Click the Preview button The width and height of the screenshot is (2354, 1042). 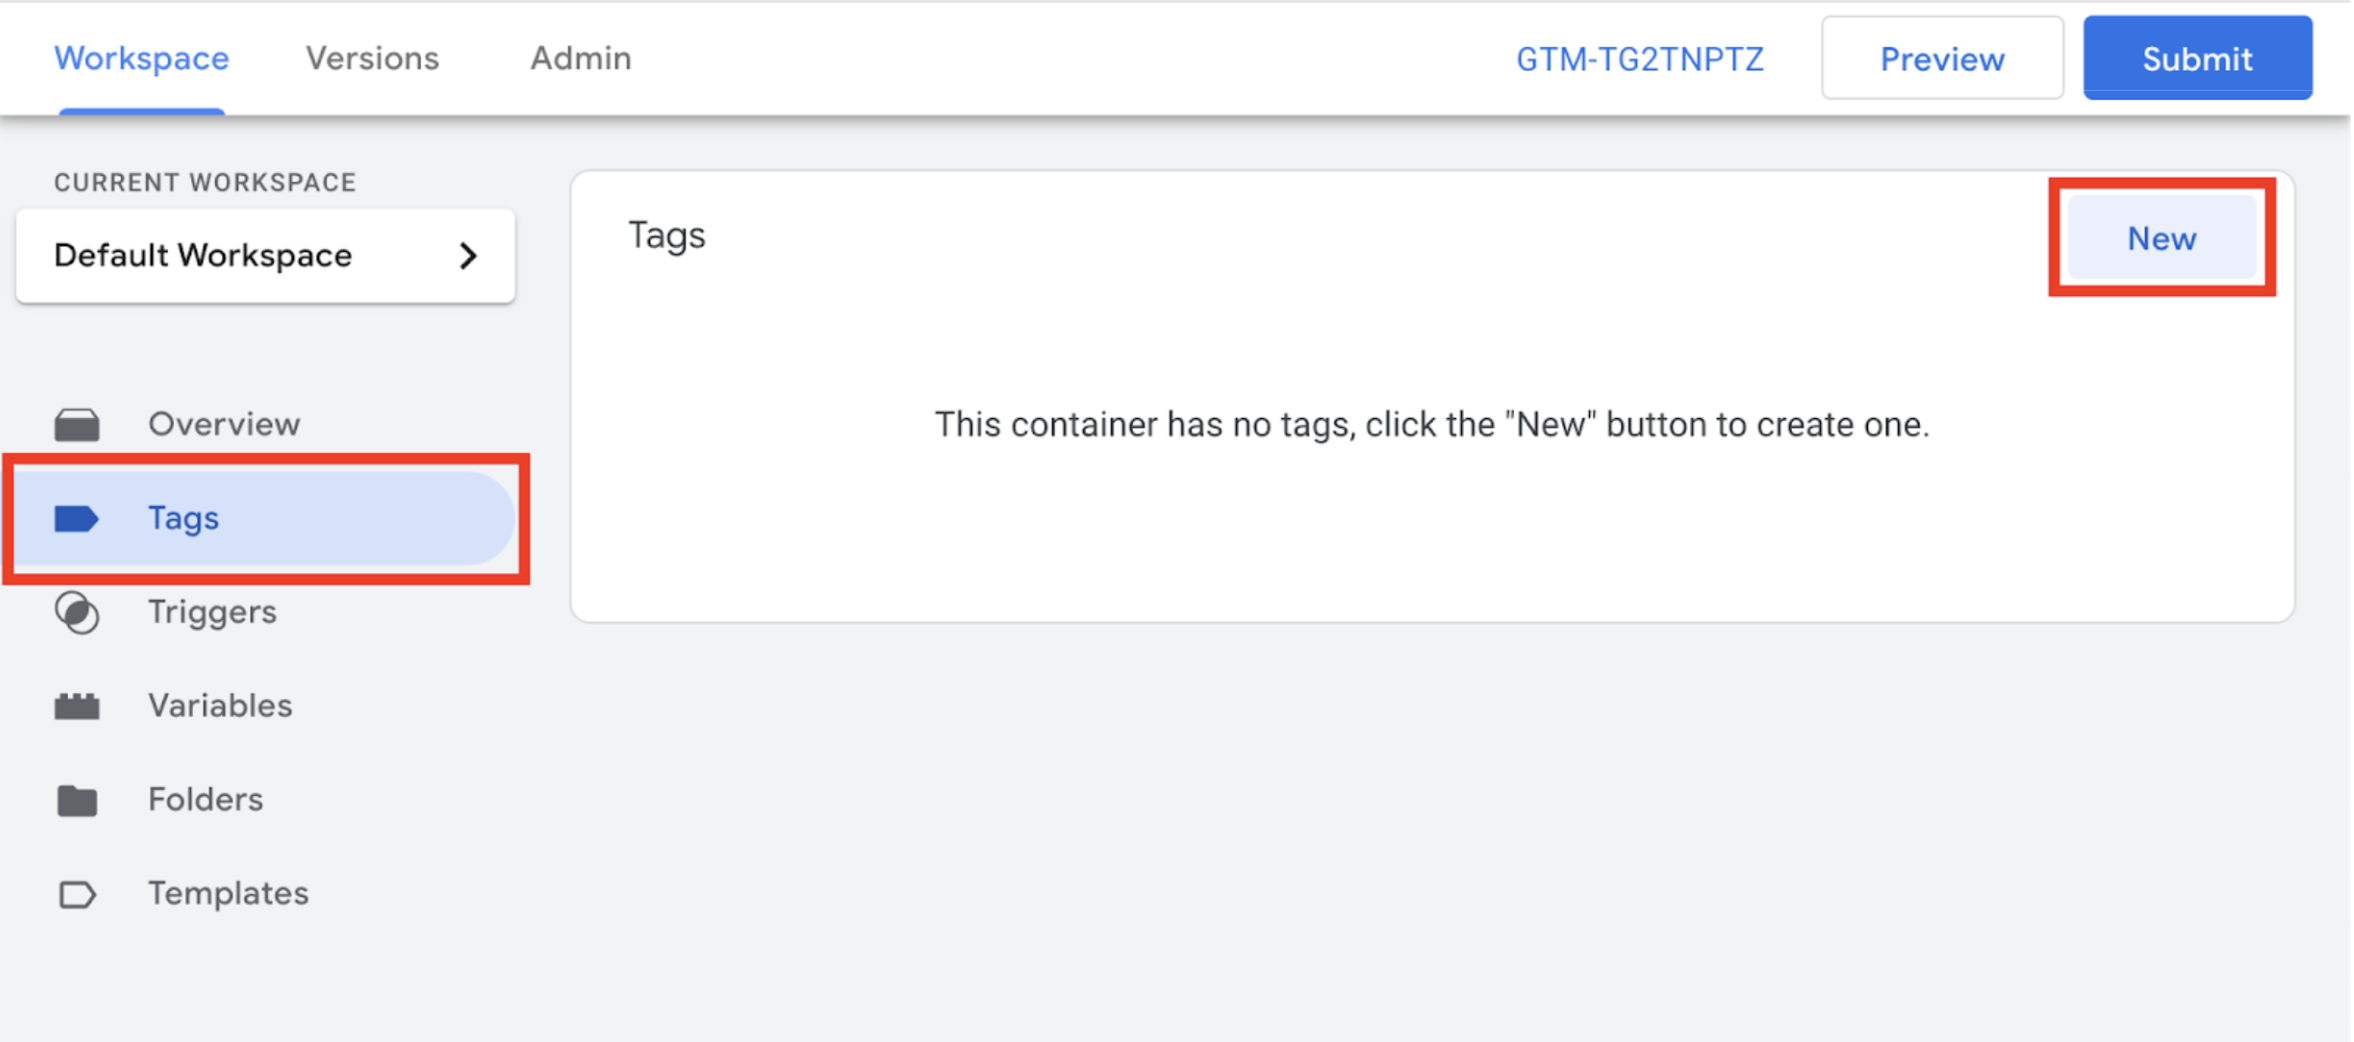pyautogui.click(x=1942, y=58)
